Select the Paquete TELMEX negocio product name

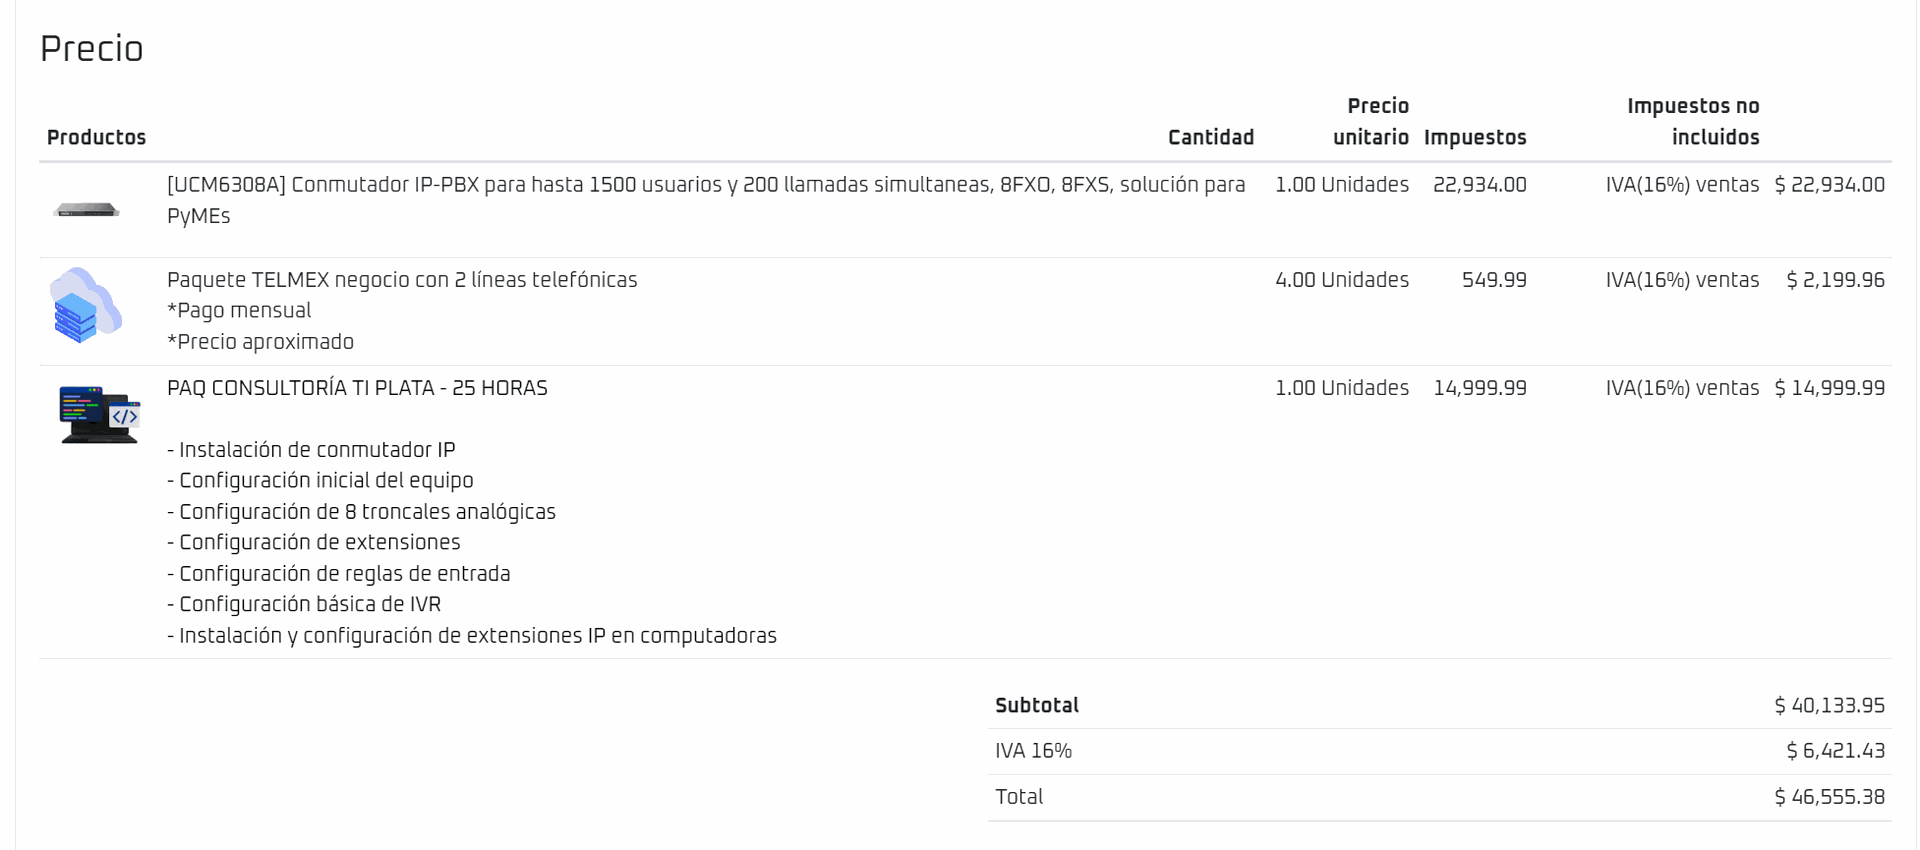[x=402, y=280]
